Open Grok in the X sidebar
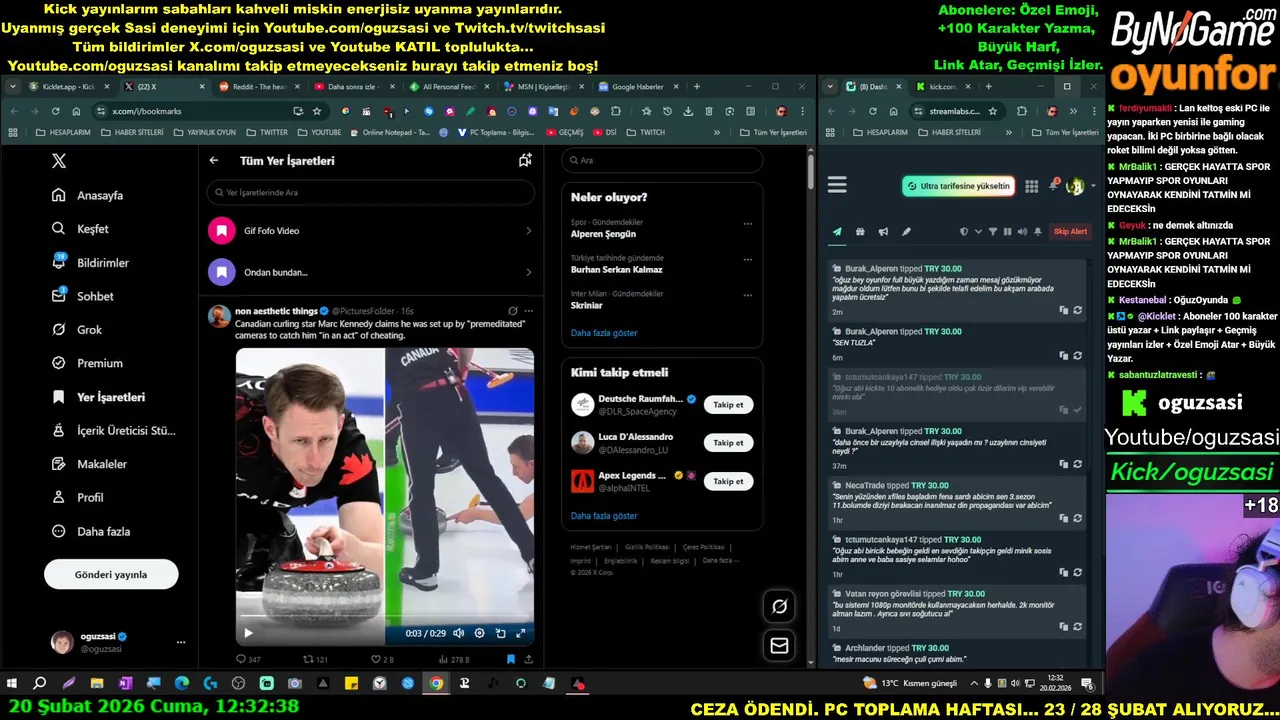Viewport: 1280px width, 720px height. pos(77,330)
